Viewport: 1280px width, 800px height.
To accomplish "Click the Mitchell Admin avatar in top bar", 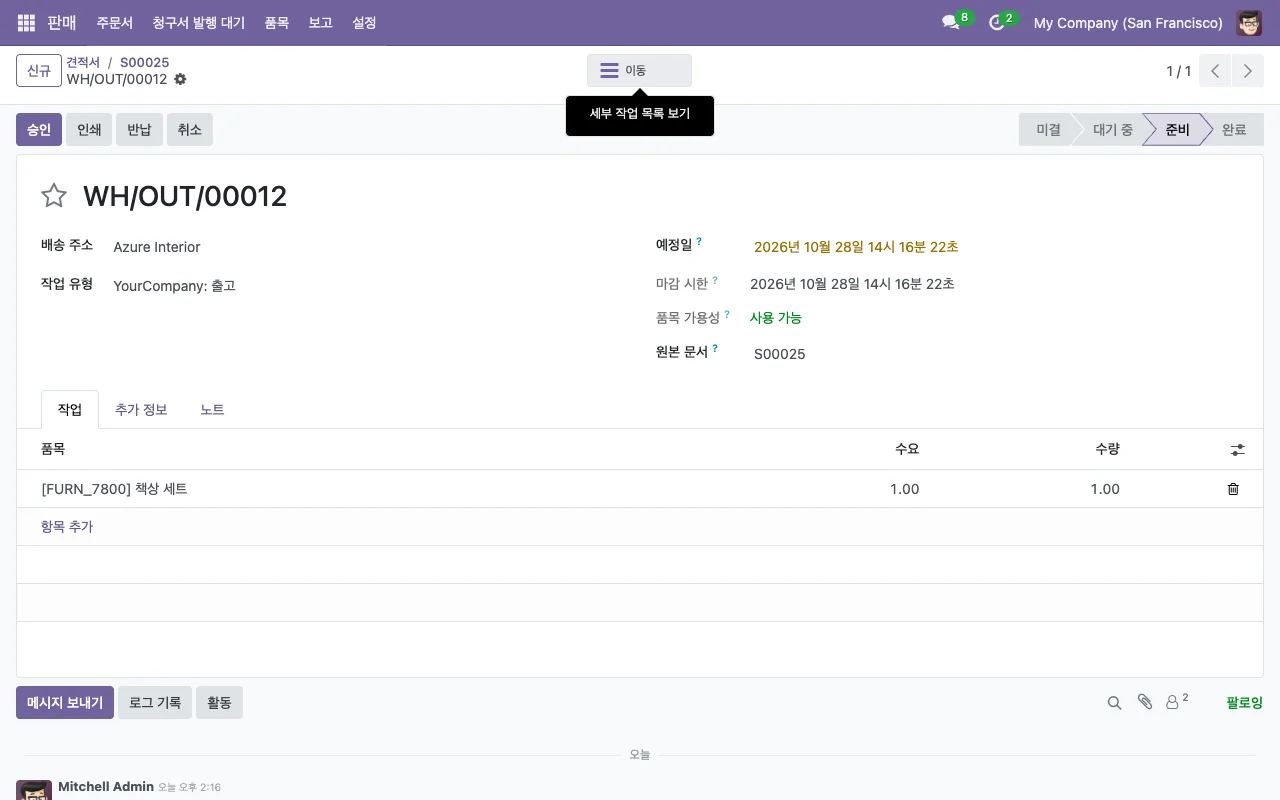I will point(1249,22).
